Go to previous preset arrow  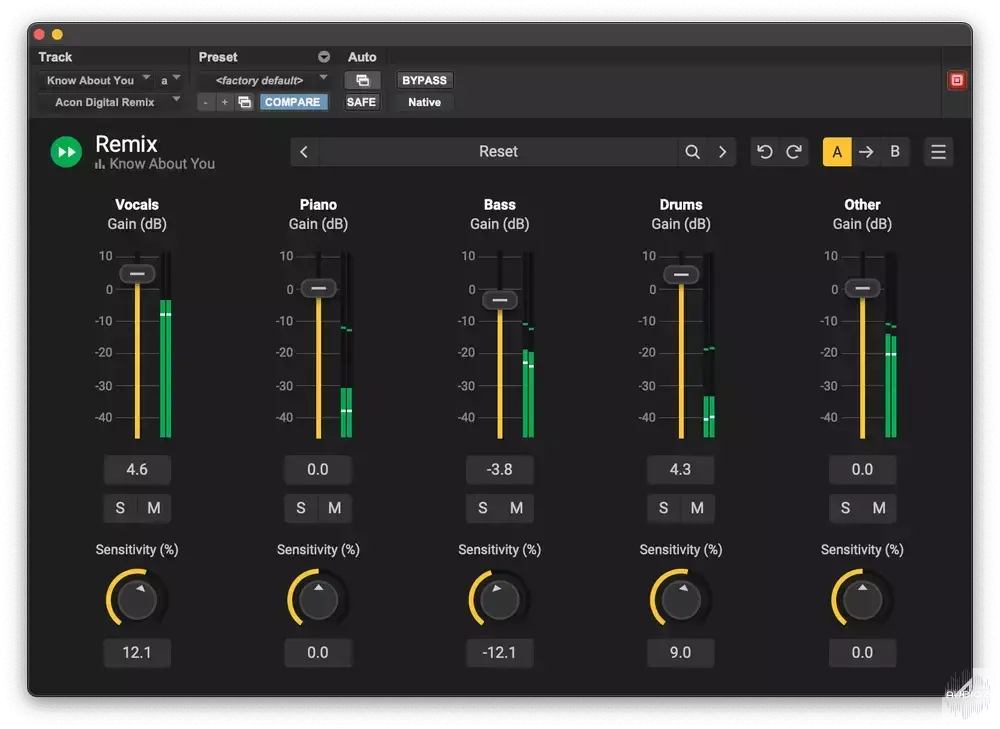coord(304,152)
